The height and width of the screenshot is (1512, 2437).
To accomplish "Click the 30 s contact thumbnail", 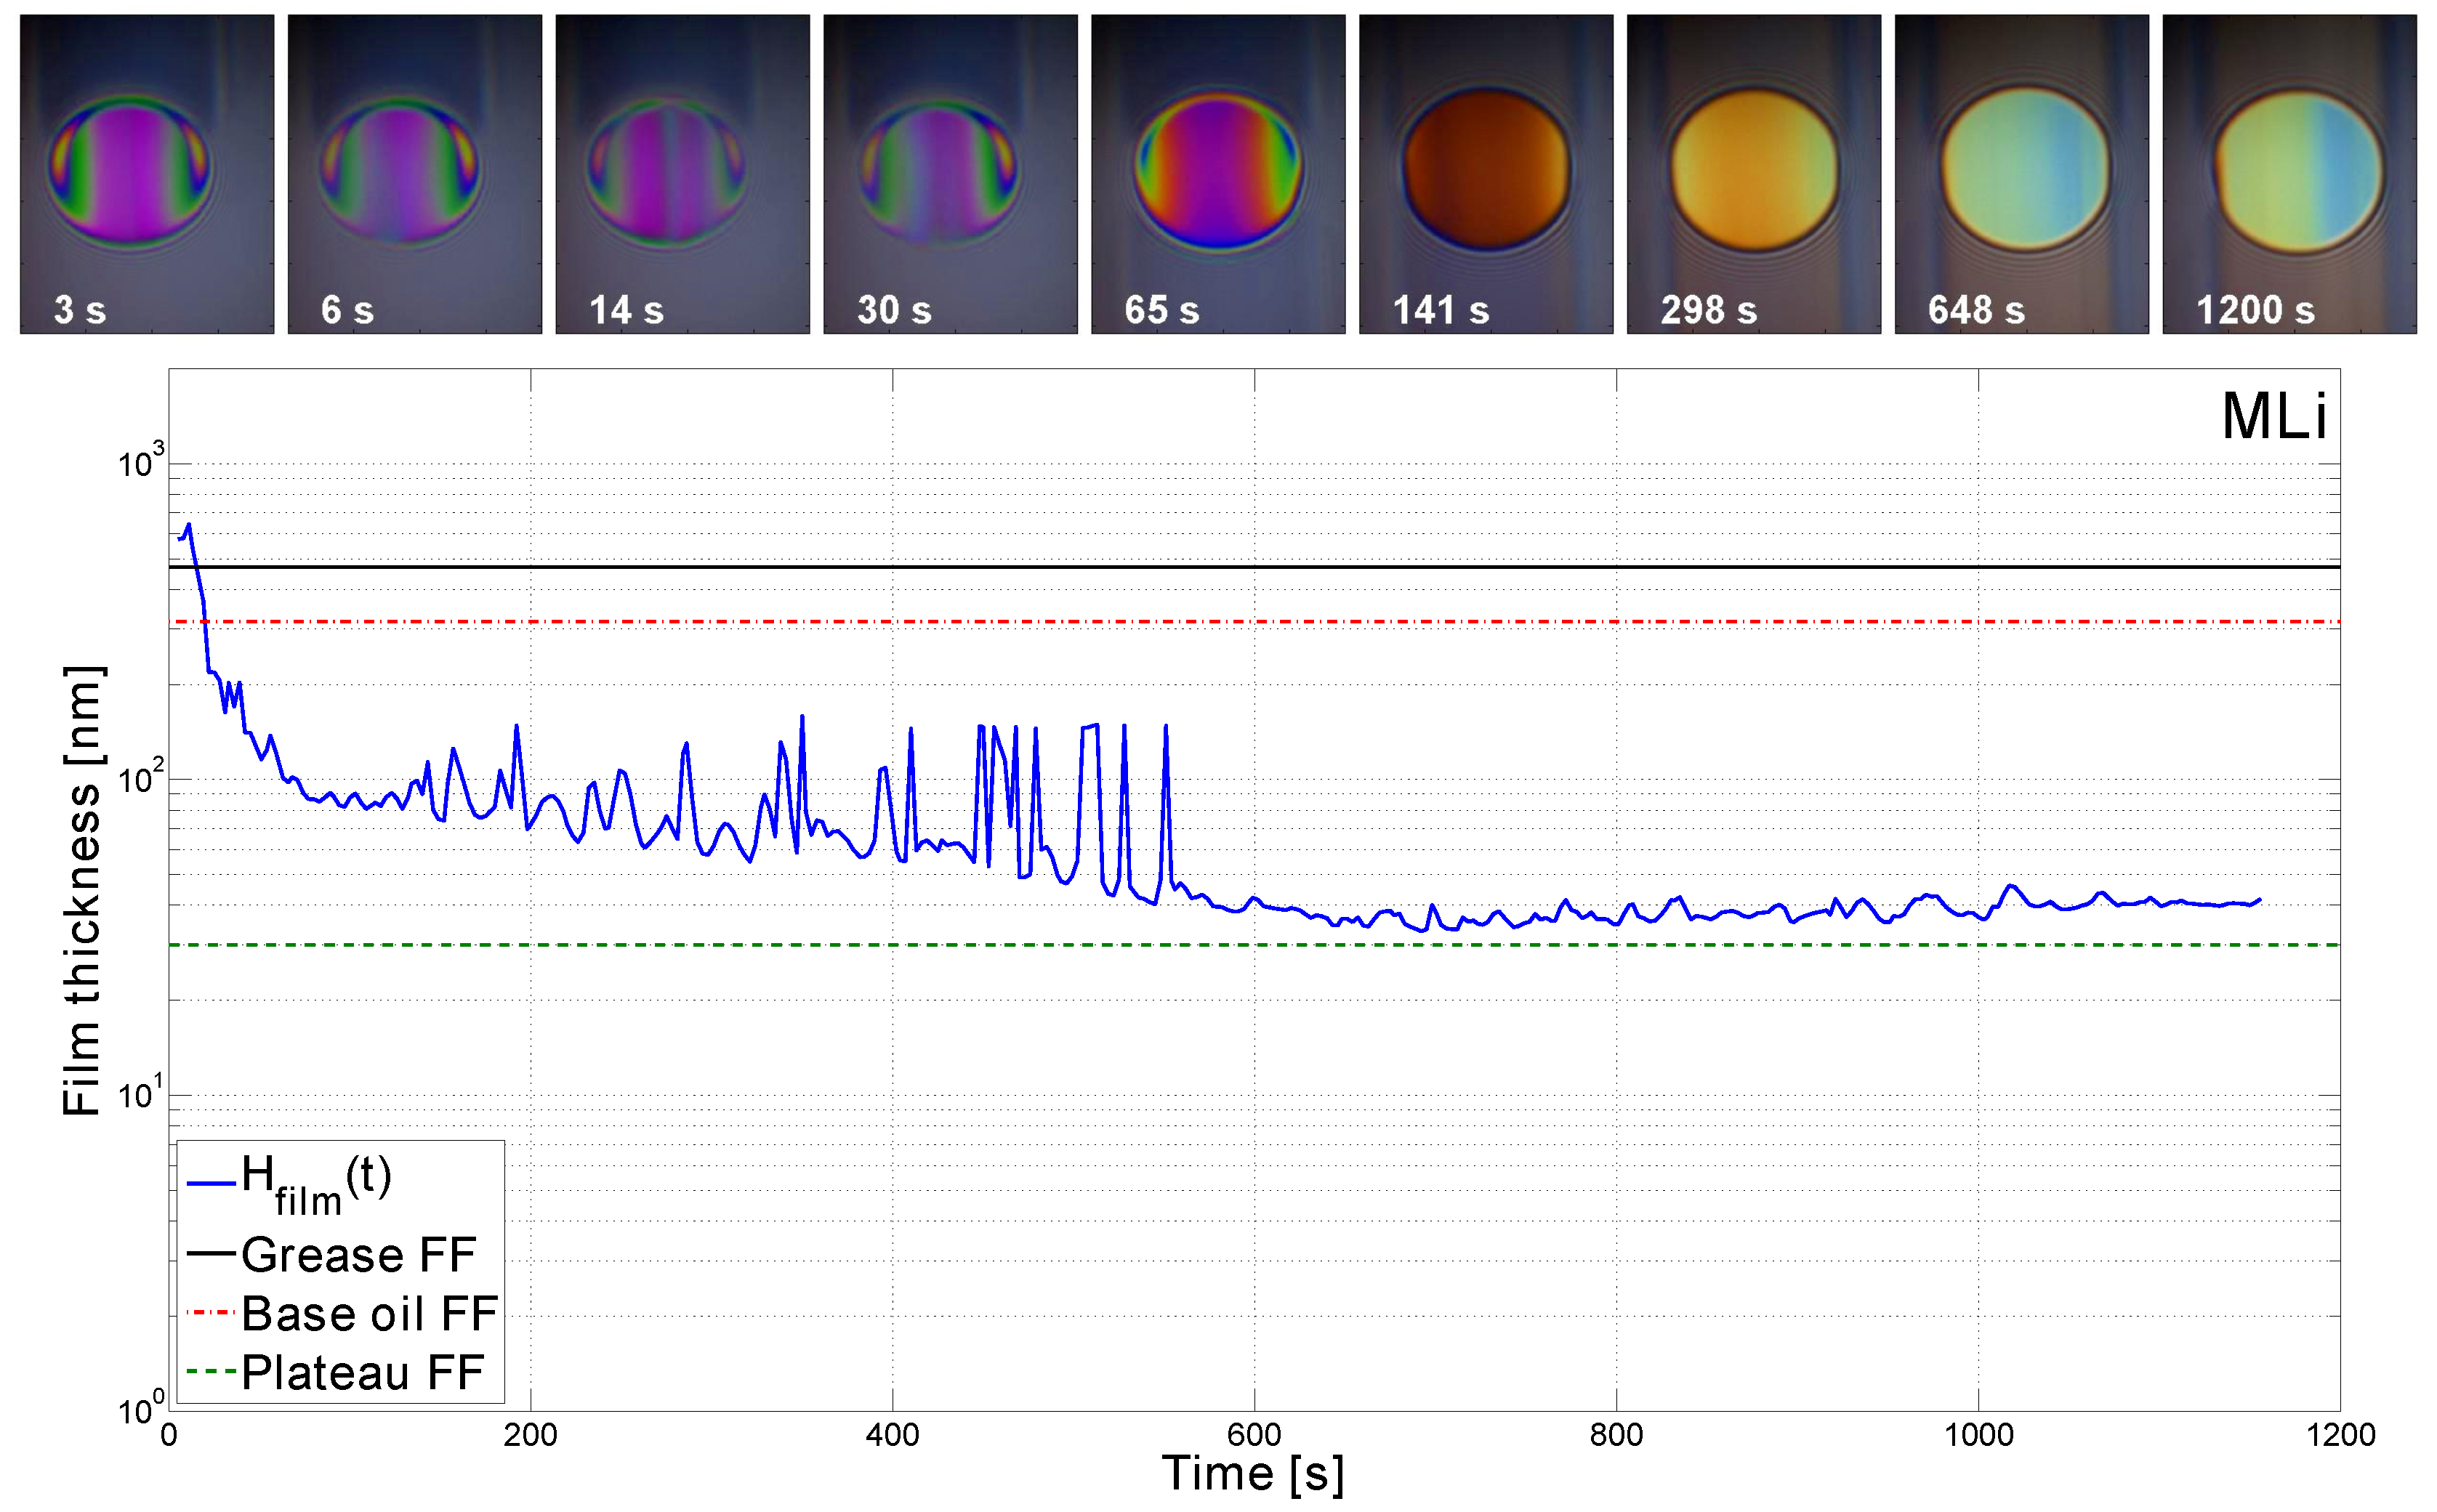I will coord(950,173).
